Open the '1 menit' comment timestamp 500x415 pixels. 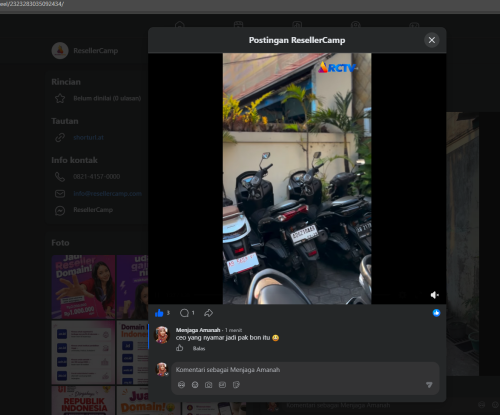tap(234, 330)
